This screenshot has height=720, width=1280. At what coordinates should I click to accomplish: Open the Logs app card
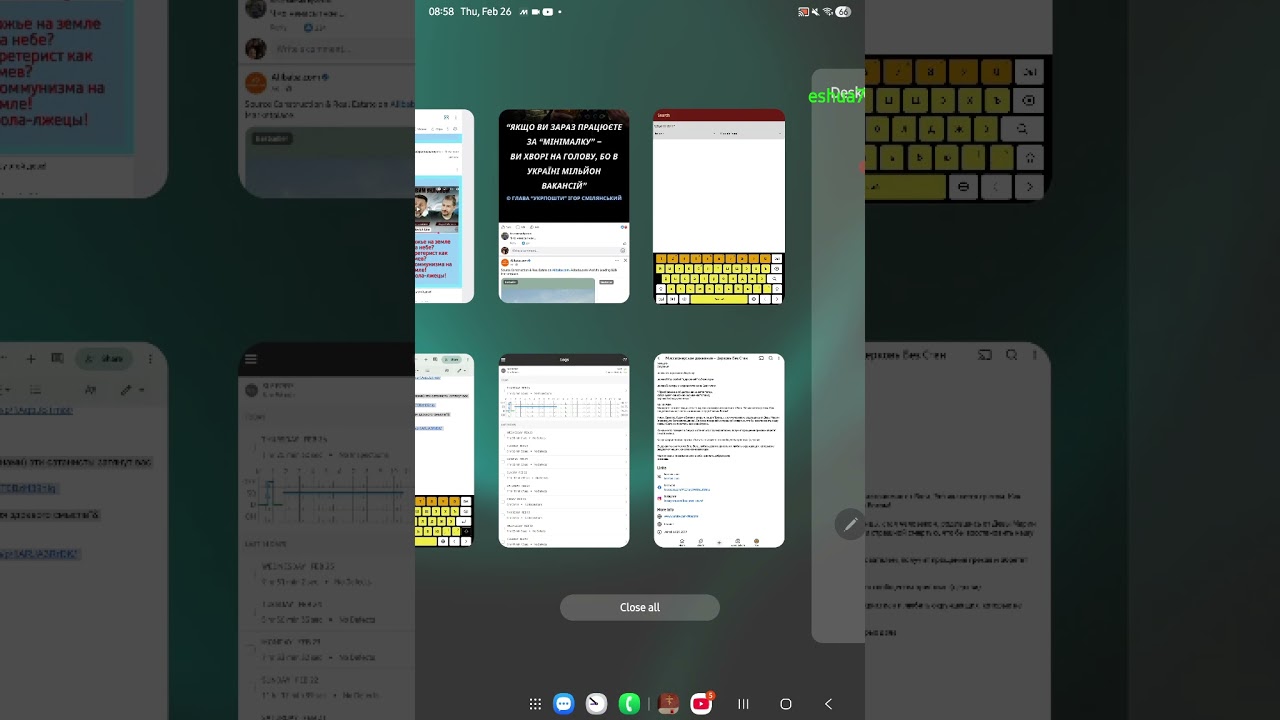(564, 450)
